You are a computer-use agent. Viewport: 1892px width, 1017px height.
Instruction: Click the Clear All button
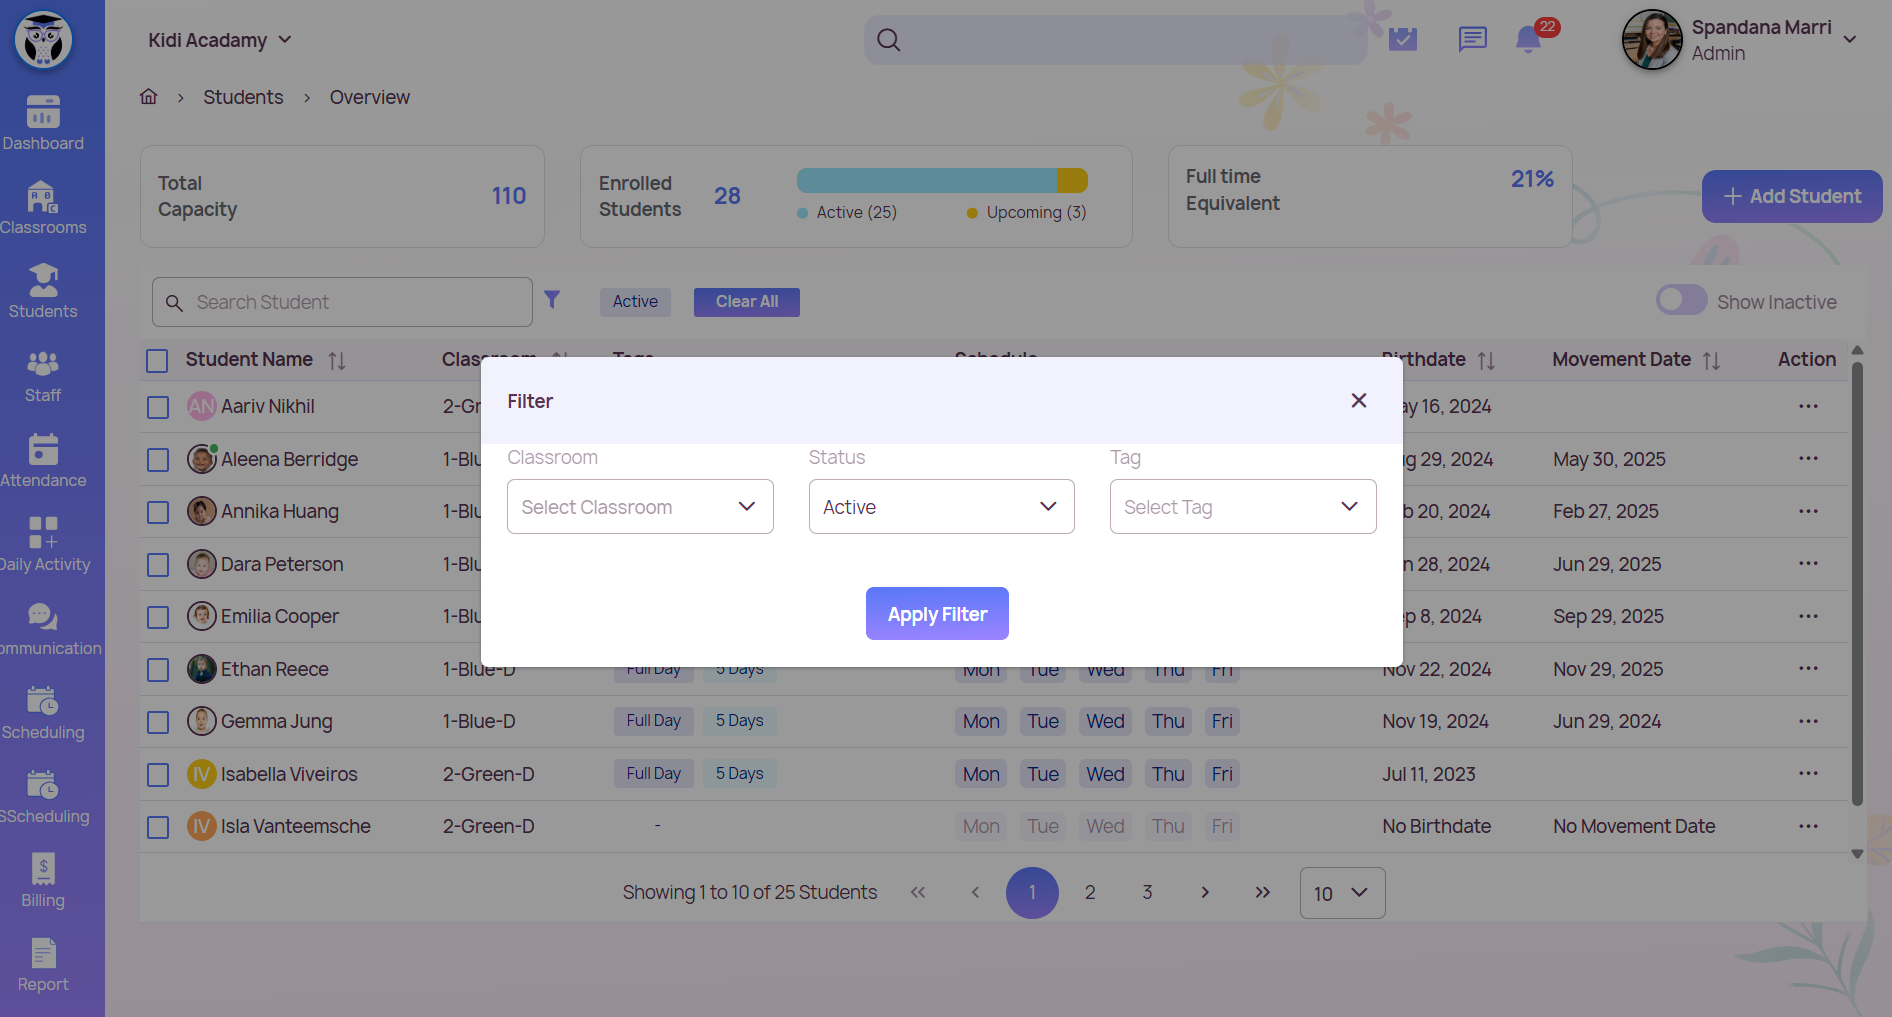point(746,302)
